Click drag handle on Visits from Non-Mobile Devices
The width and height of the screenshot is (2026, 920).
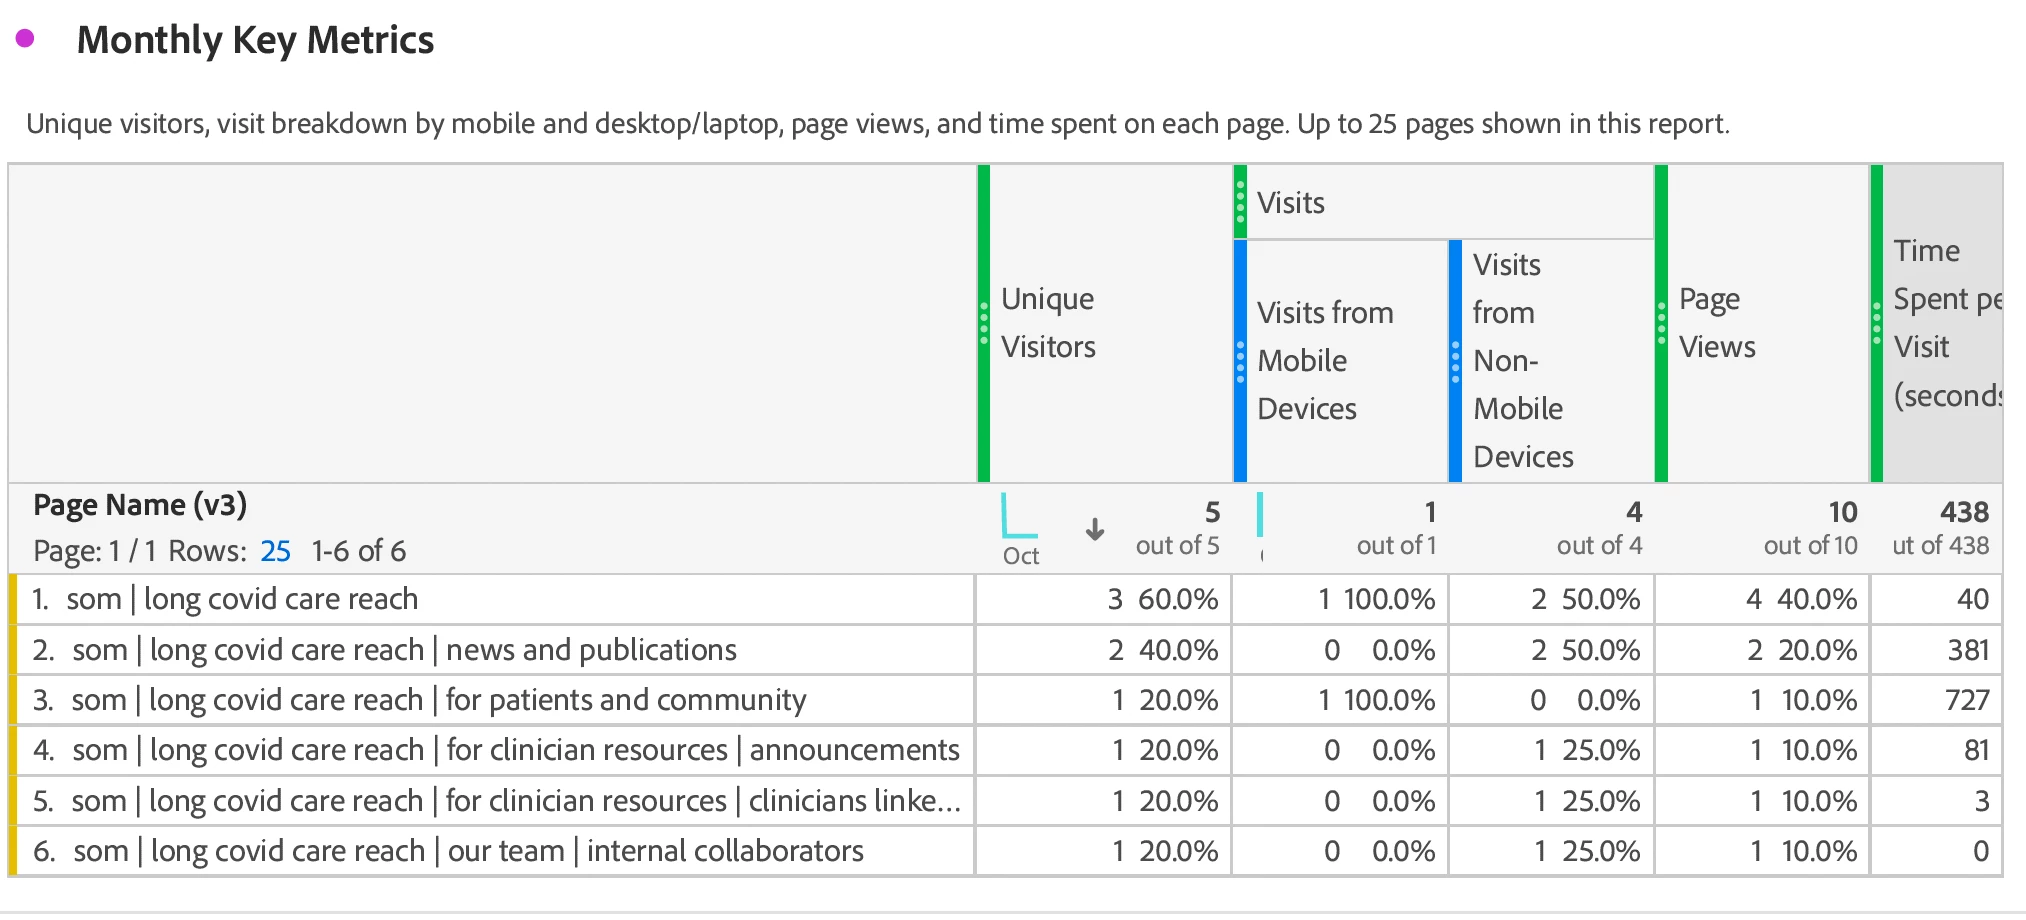coord(1455,361)
